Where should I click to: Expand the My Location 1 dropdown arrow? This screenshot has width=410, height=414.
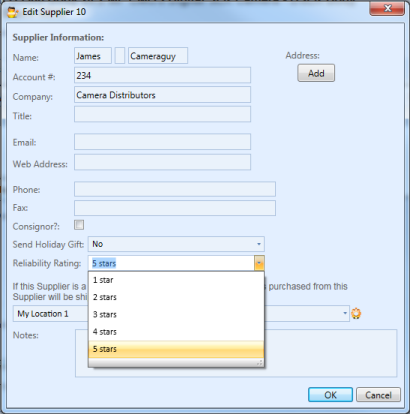pyautogui.click(x=345, y=313)
